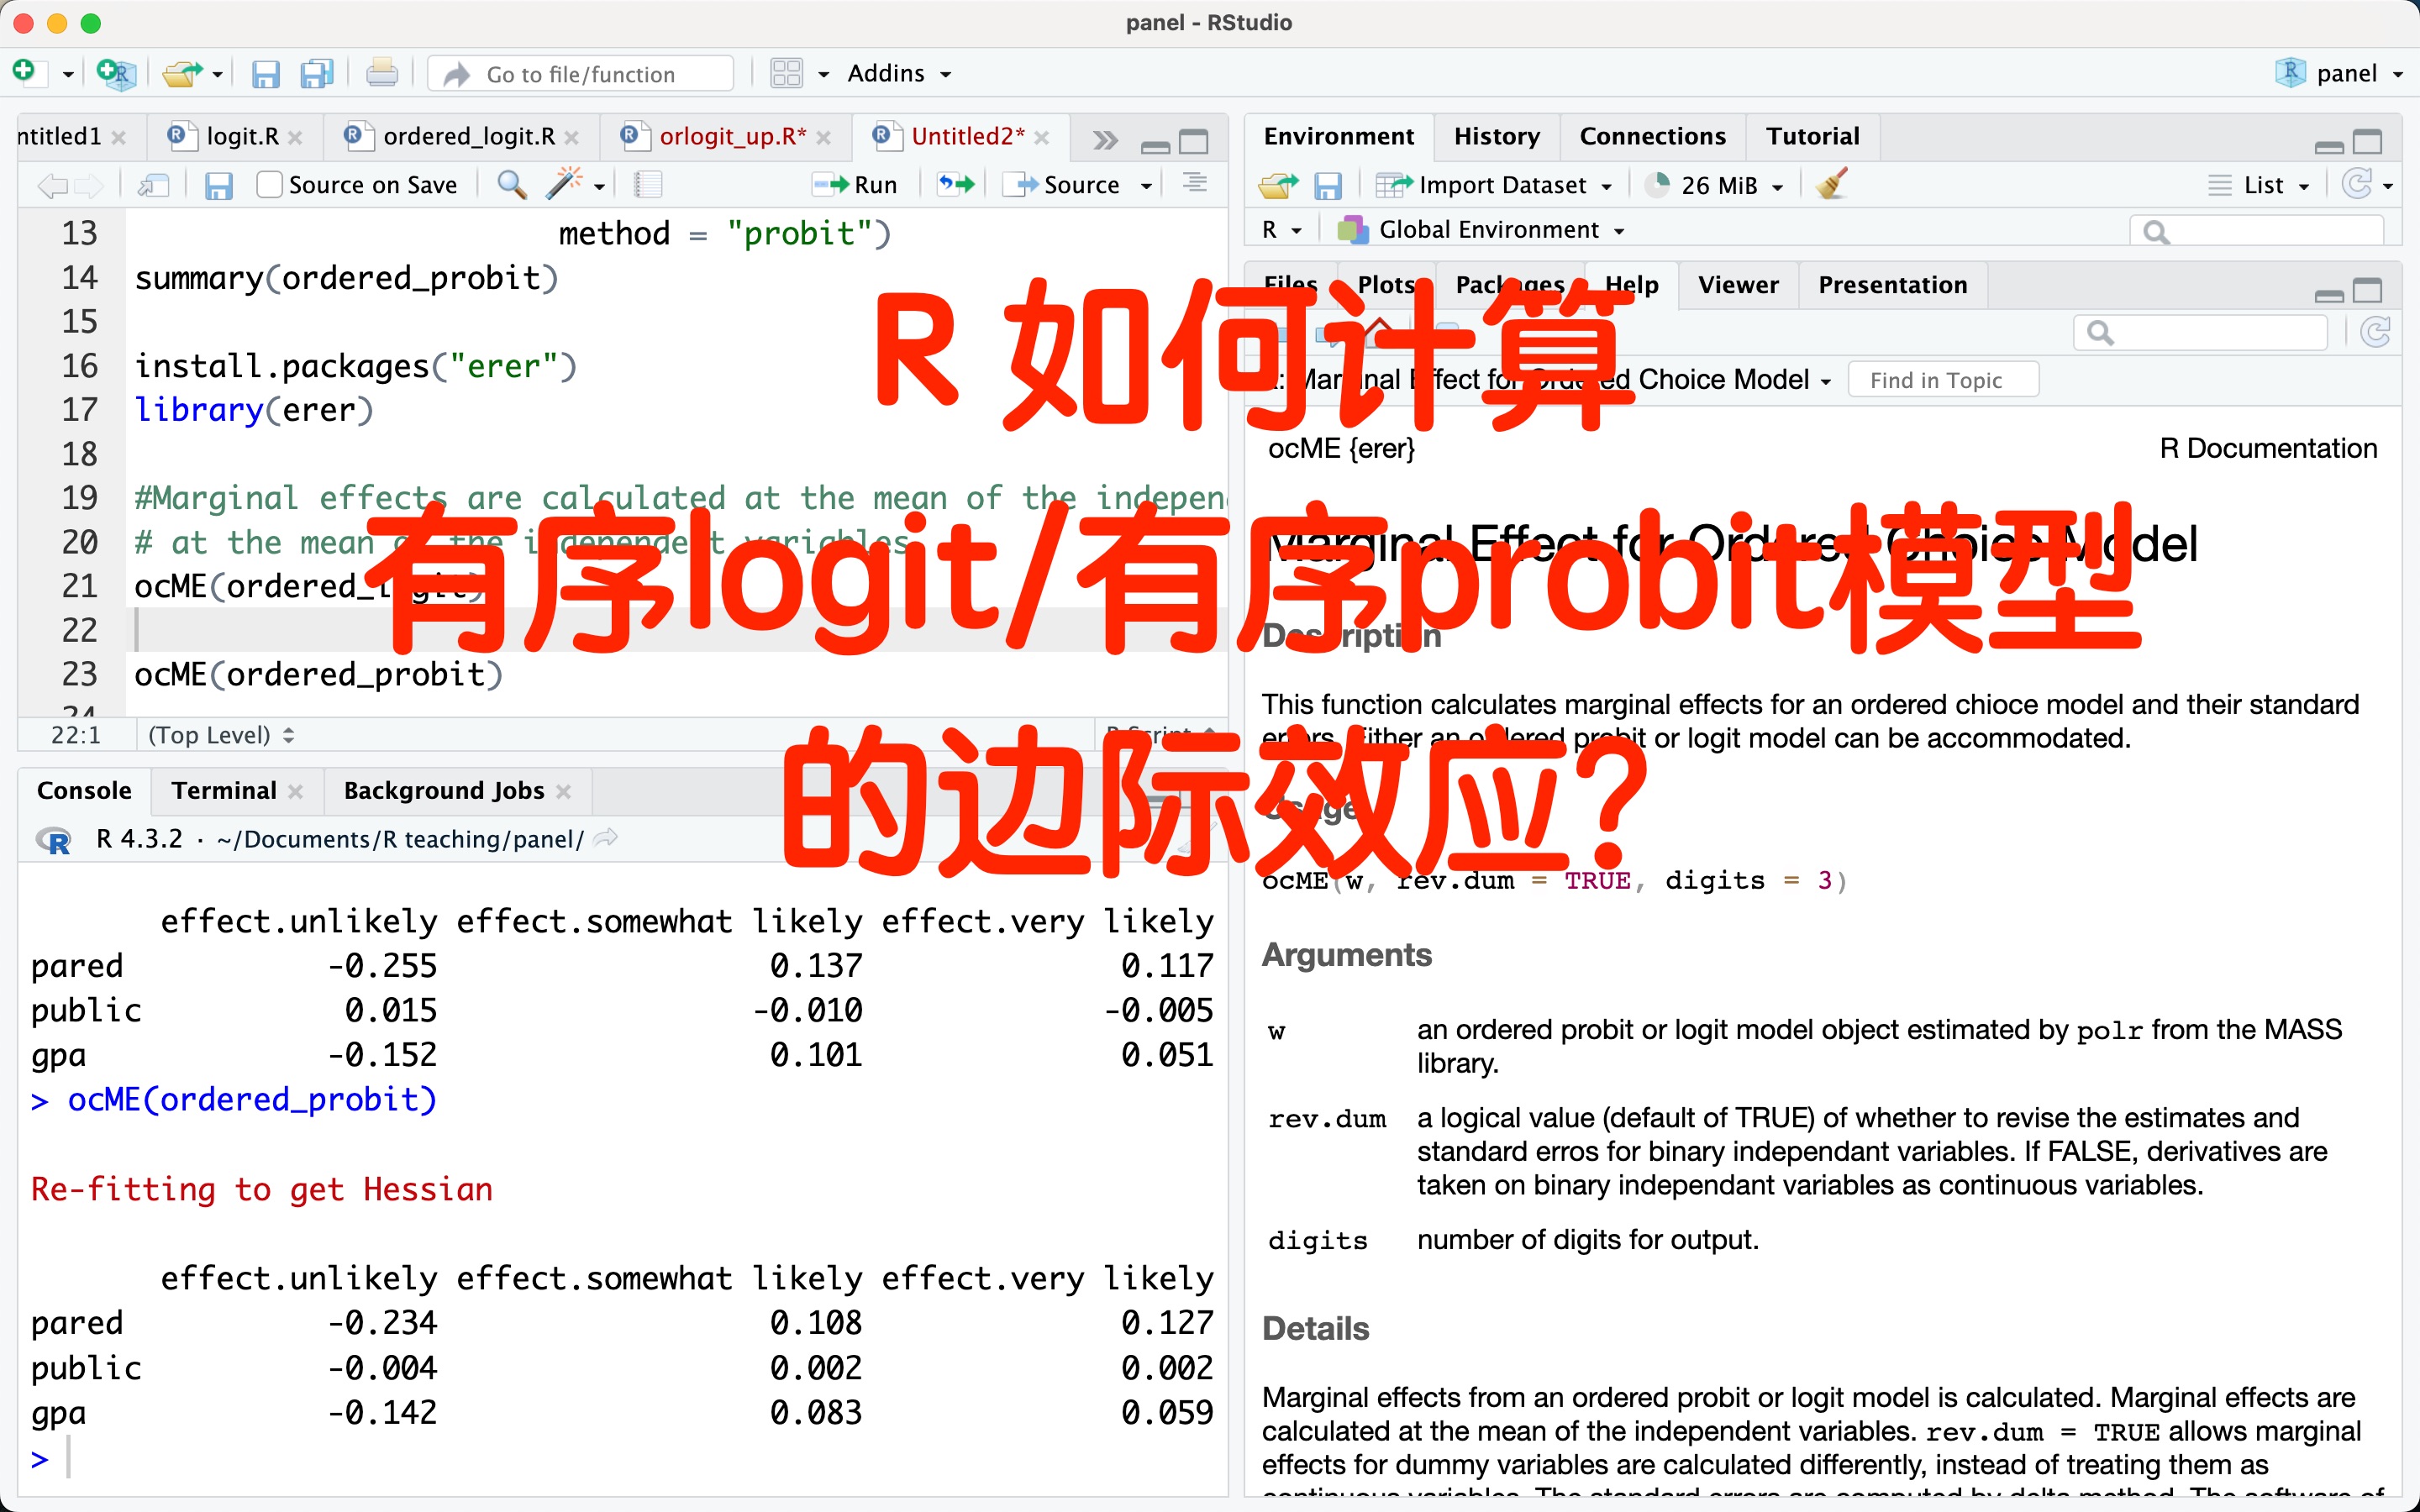This screenshot has width=2420, height=1512.
Task: Switch to the History tab
Action: tap(1496, 136)
